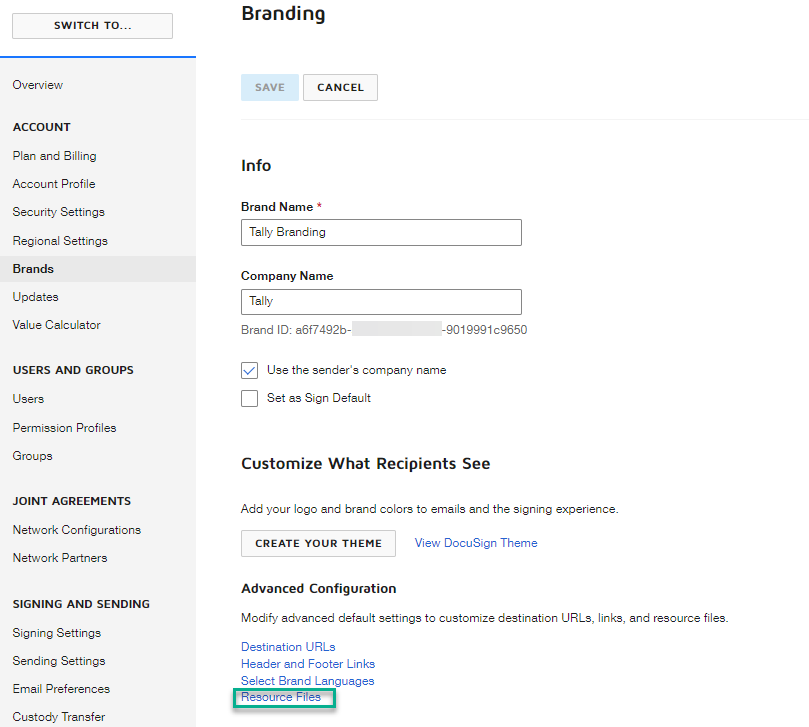Image resolution: width=809 pixels, height=727 pixels.
Task: Edit the Brand Name field
Action: pos(381,232)
